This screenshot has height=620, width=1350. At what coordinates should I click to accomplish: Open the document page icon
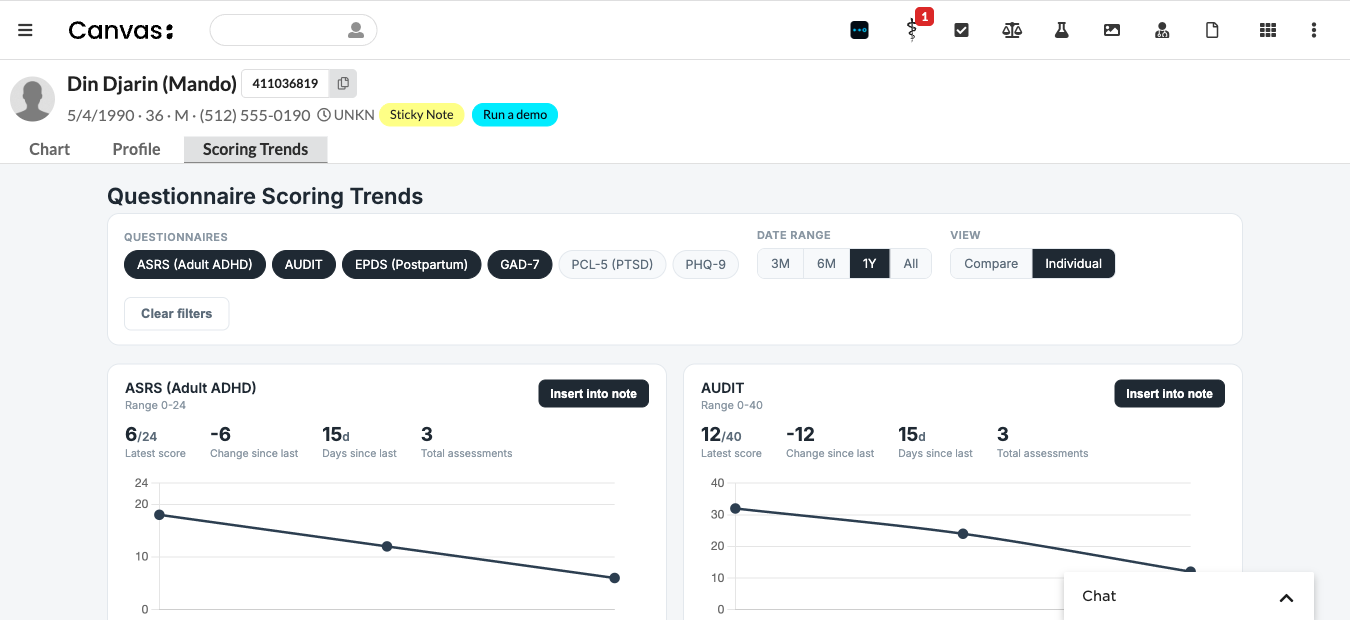[x=1212, y=30]
